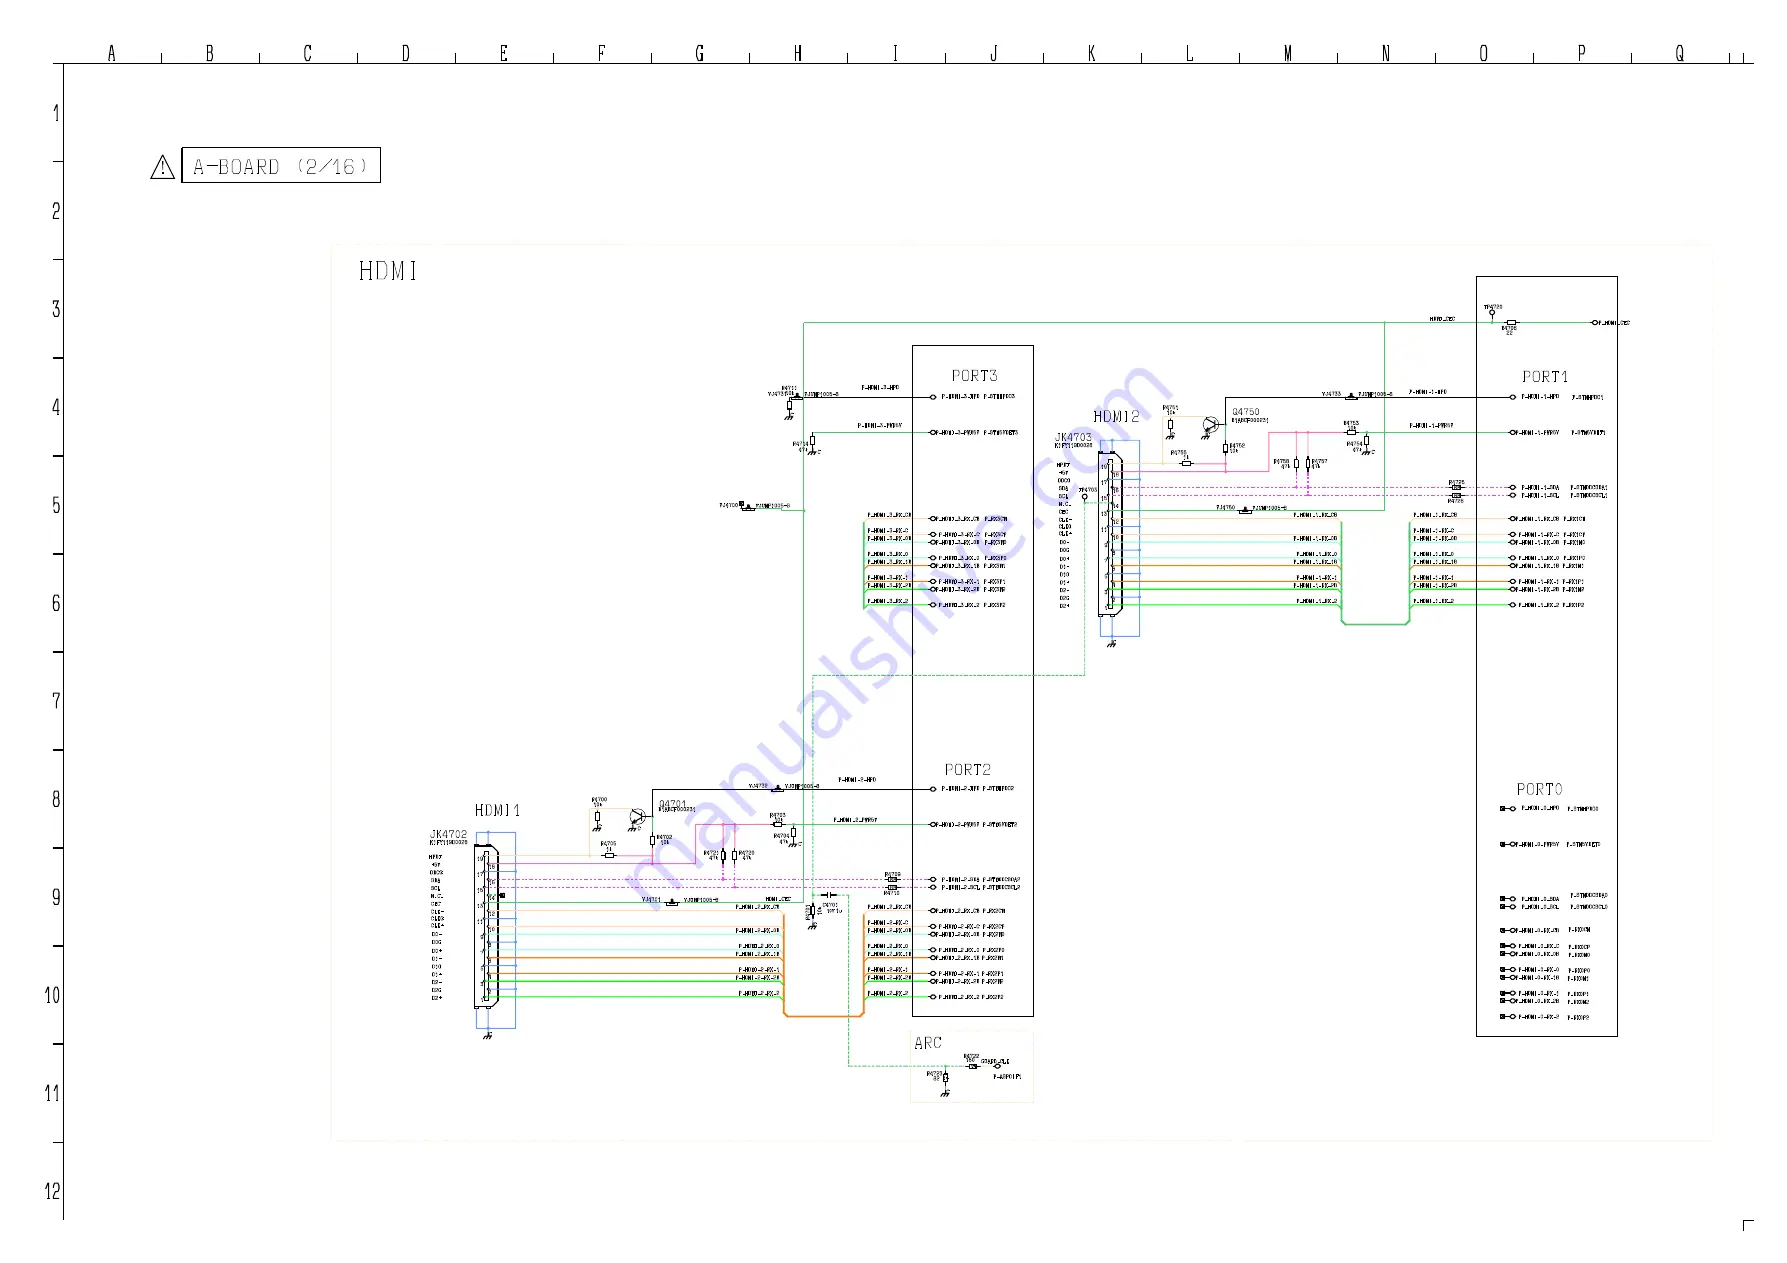
Task: Click row number '4' in the left ruler
Action: point(56,408)
